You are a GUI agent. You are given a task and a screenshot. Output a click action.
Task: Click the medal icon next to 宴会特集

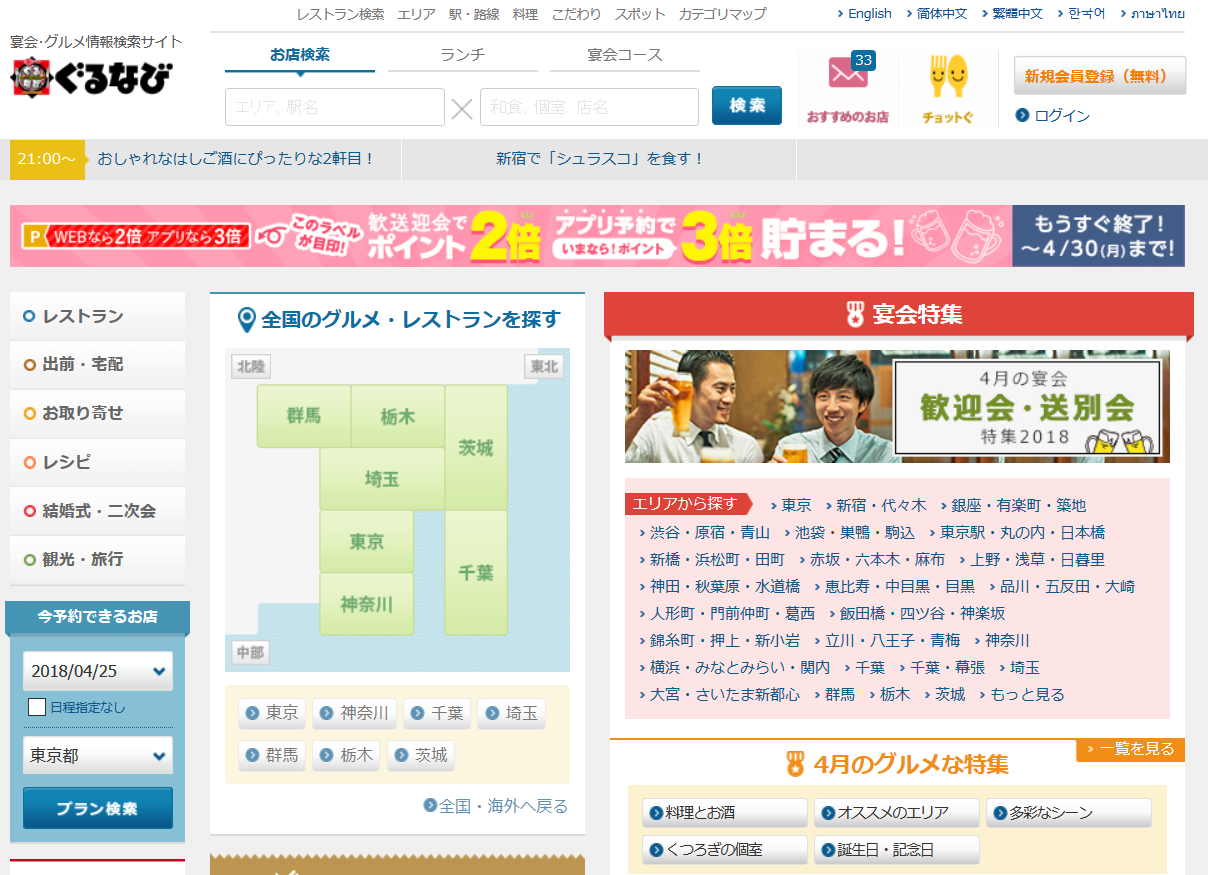[x=854, y=315]
